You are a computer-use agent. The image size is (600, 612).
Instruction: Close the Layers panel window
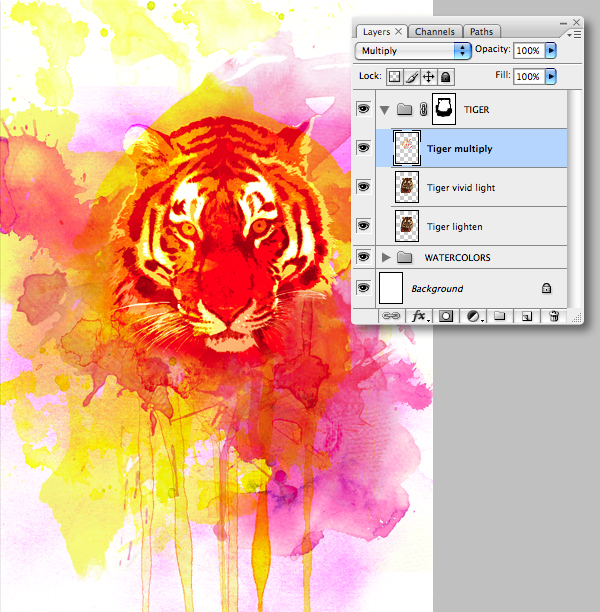[x=576, y=23]
